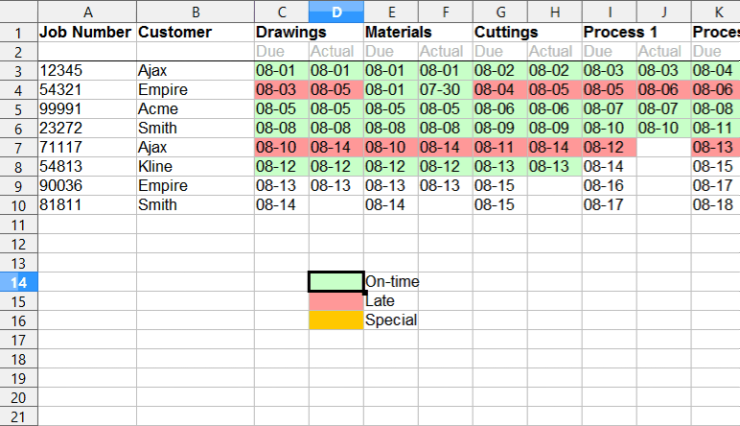Click the "Materials" header cell
This screenshot has height=426, width=740.
(391, 32)
